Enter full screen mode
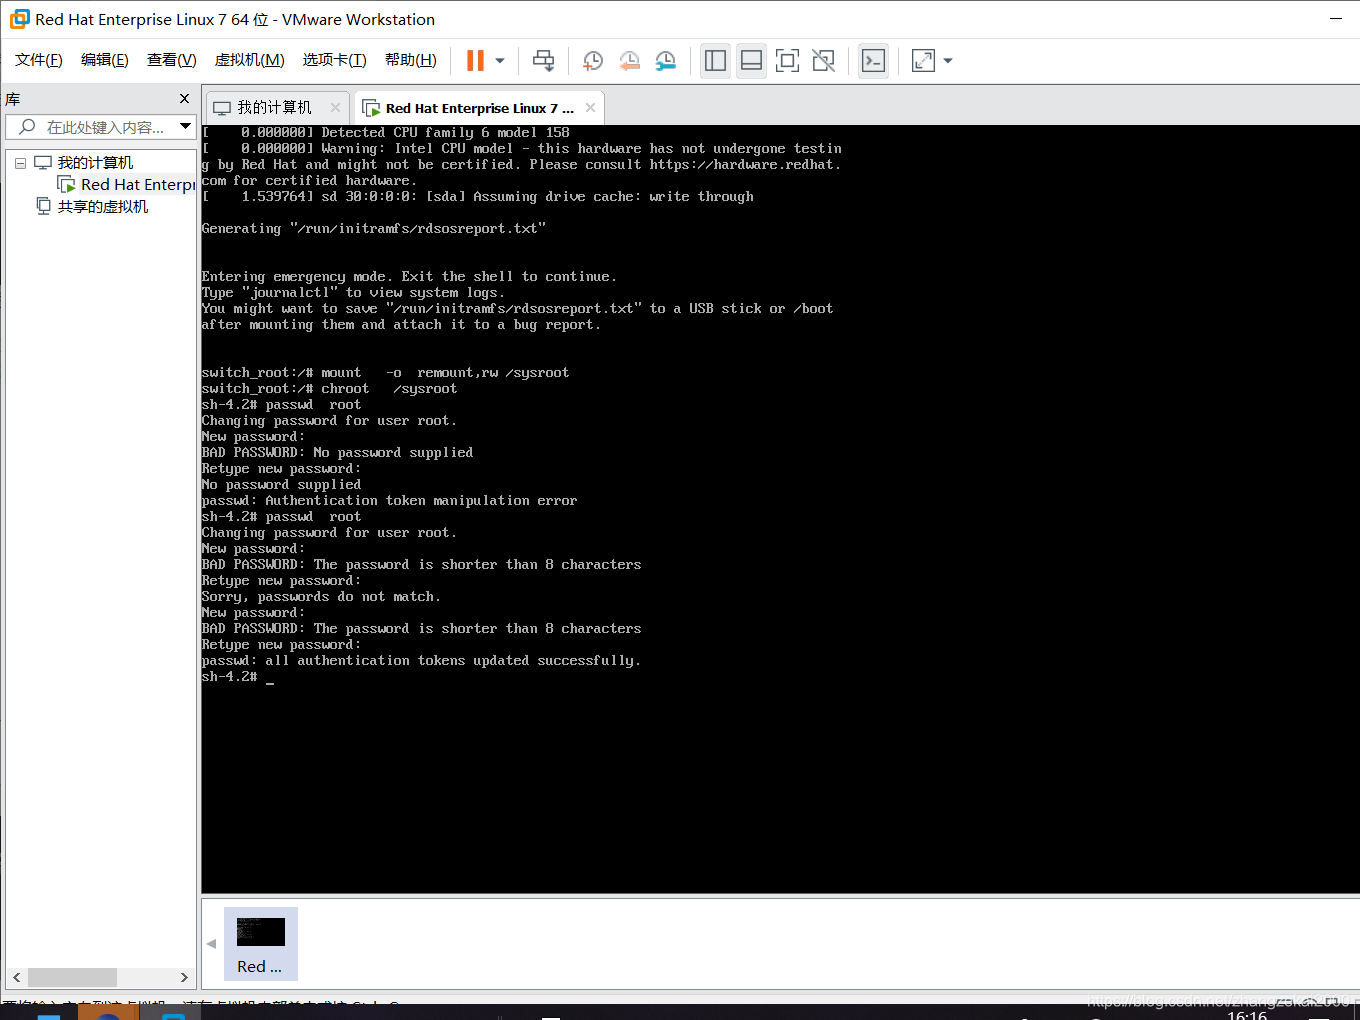The image size is (1360, 1020). [x=787, y=61]
